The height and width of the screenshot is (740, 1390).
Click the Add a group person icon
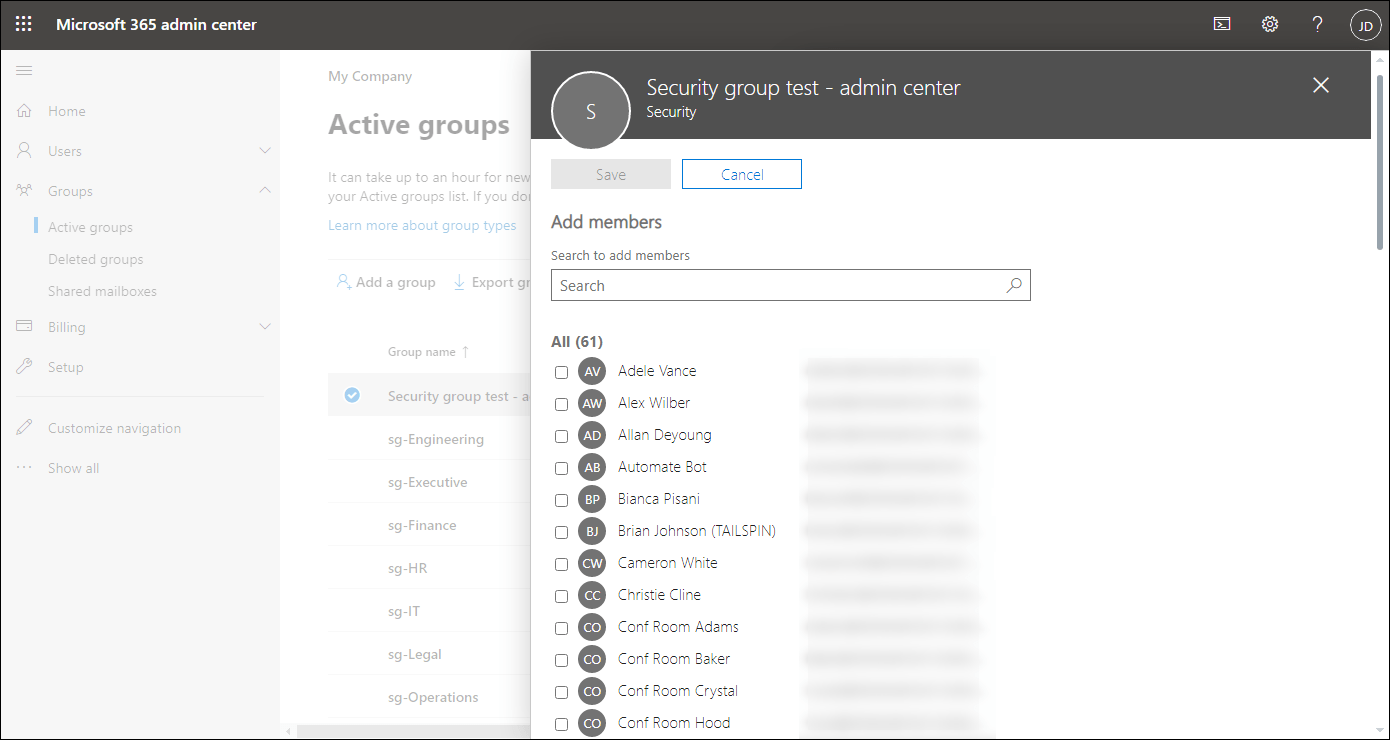tap(343, 281)
